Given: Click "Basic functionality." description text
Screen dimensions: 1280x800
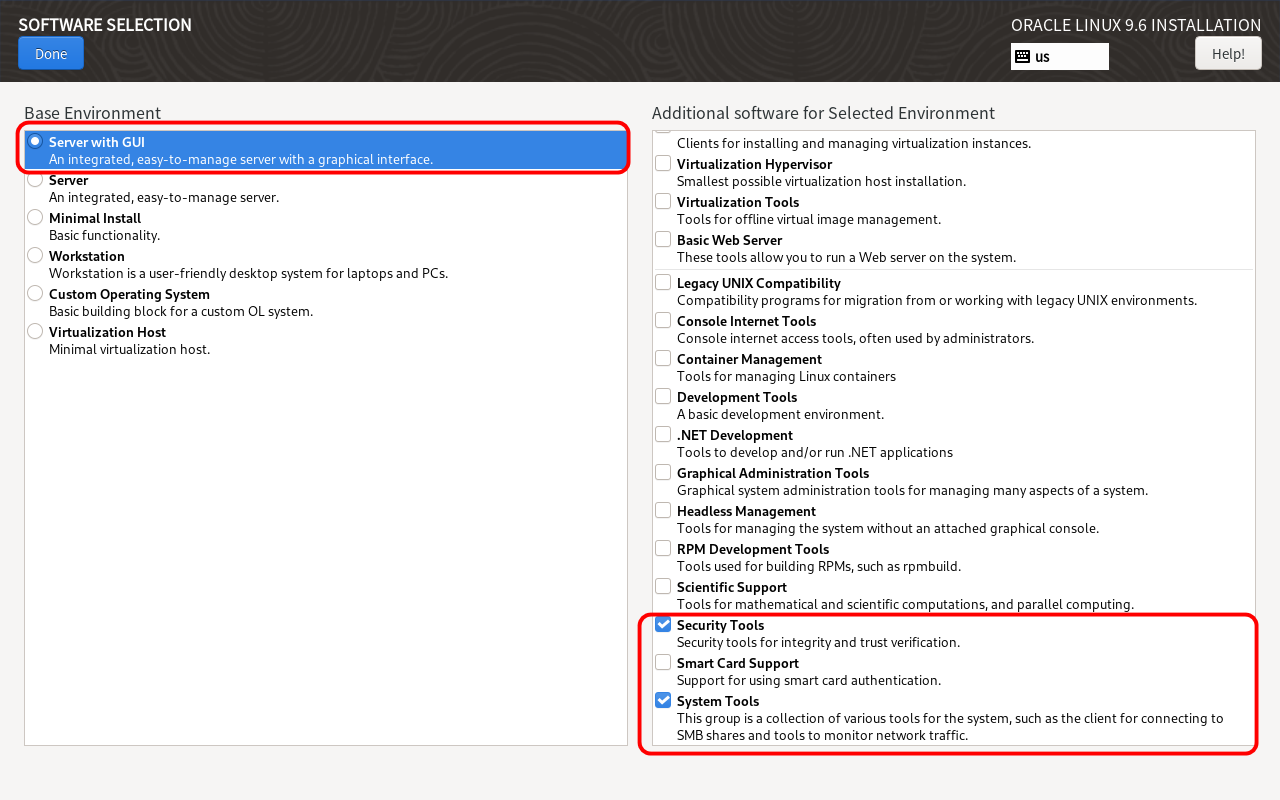Looking at the screenshot, I should tap(104, 235).
